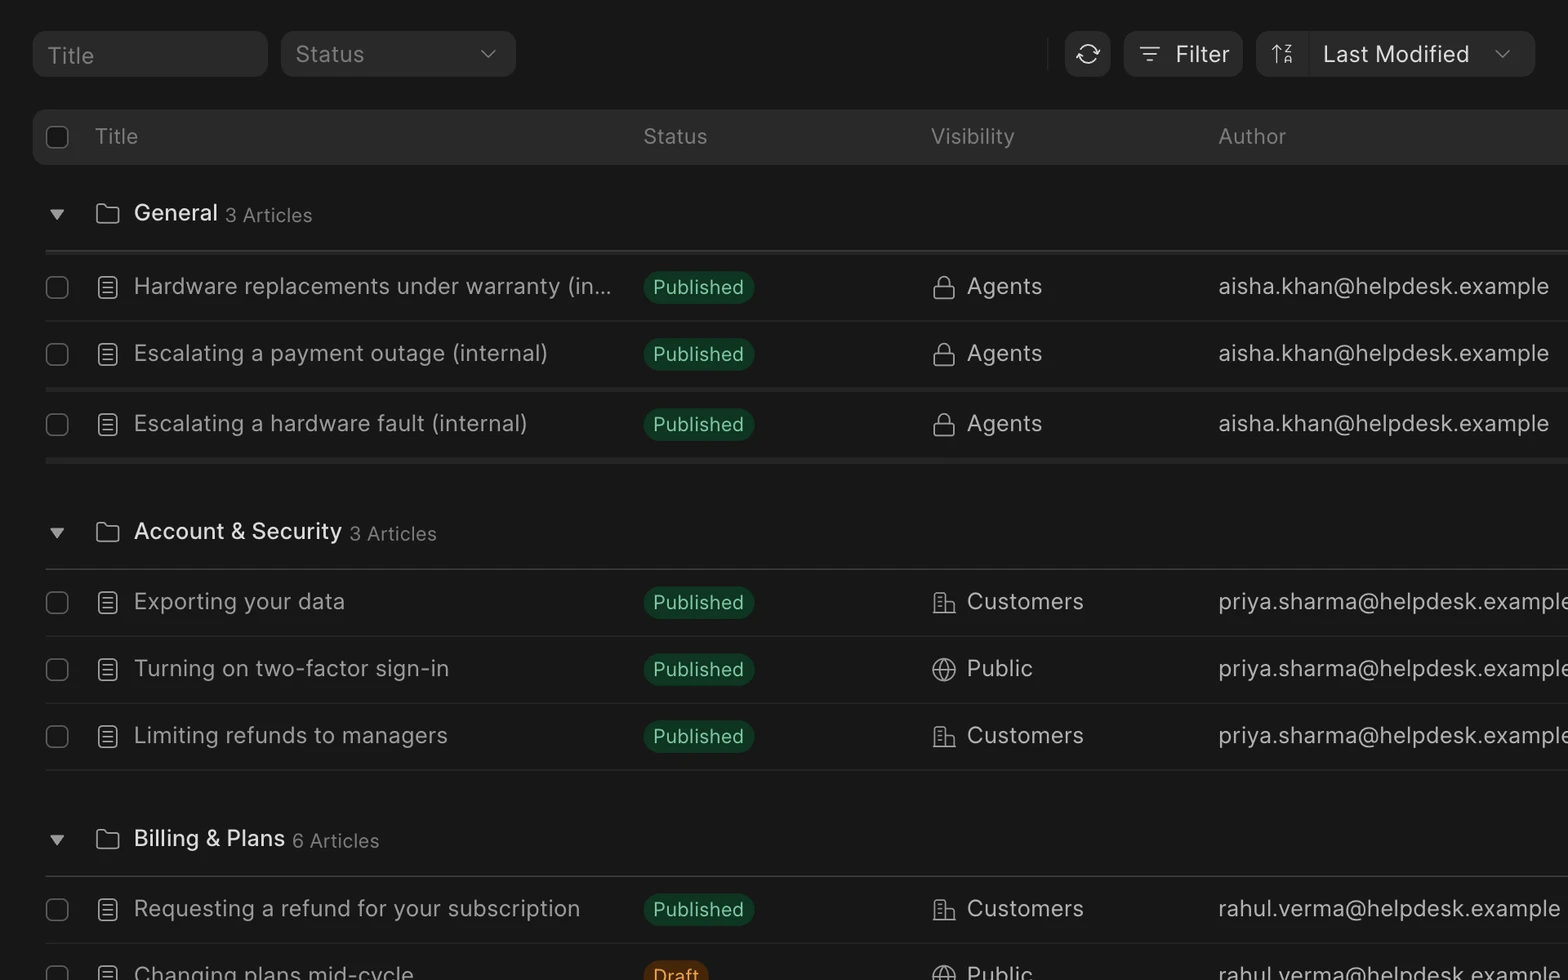Open article Limiting refunds to managers
The width and height of the screenshot is (1568, 980).
click(x=290, y=736)
